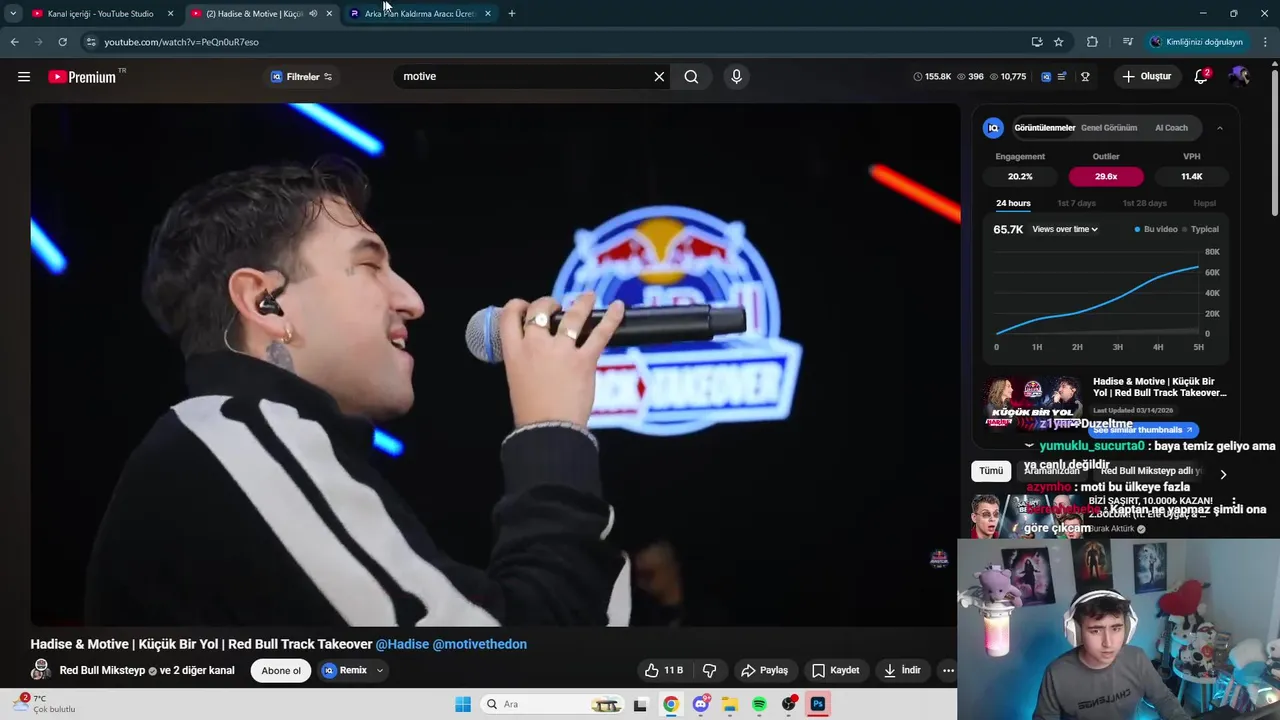Close the Hadise & Motive browser tab
The height and width of the screenshot is (720, 1280).
click(329, 14)
